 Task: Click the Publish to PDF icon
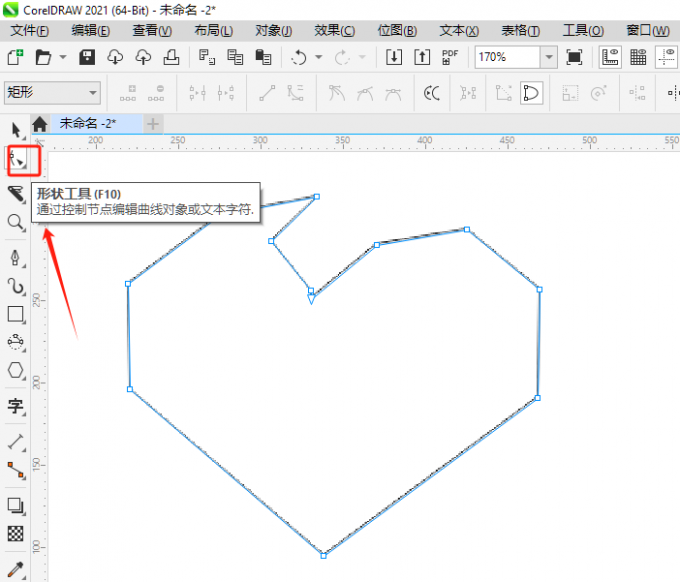[450, 57]
